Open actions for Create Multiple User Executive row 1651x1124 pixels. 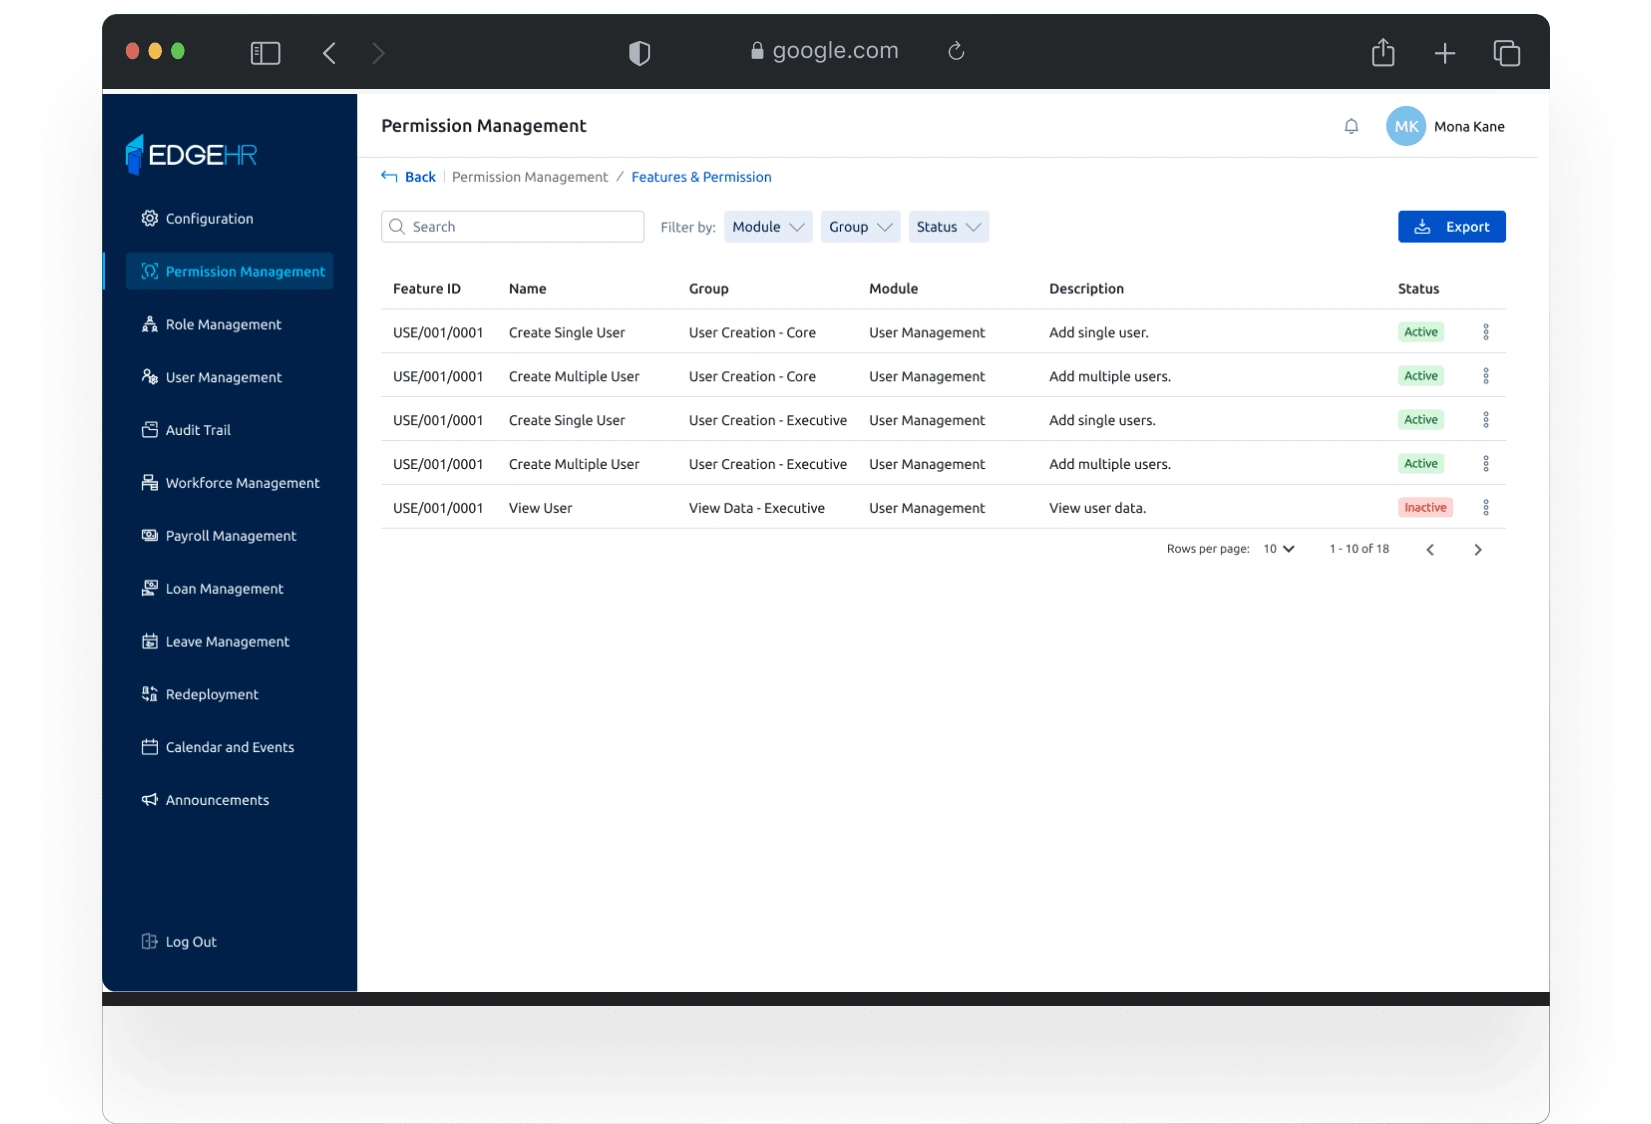point(1486,464)
